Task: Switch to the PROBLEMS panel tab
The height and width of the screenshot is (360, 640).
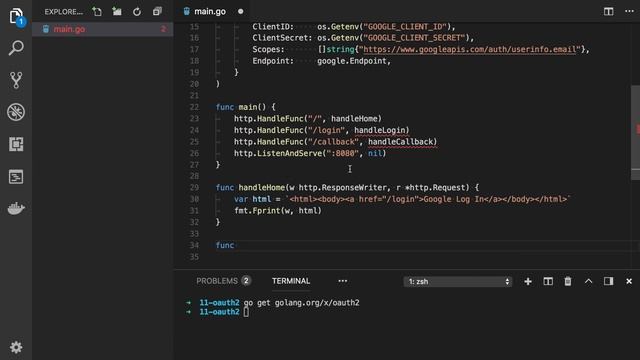Action: click(x=217, y=281)
